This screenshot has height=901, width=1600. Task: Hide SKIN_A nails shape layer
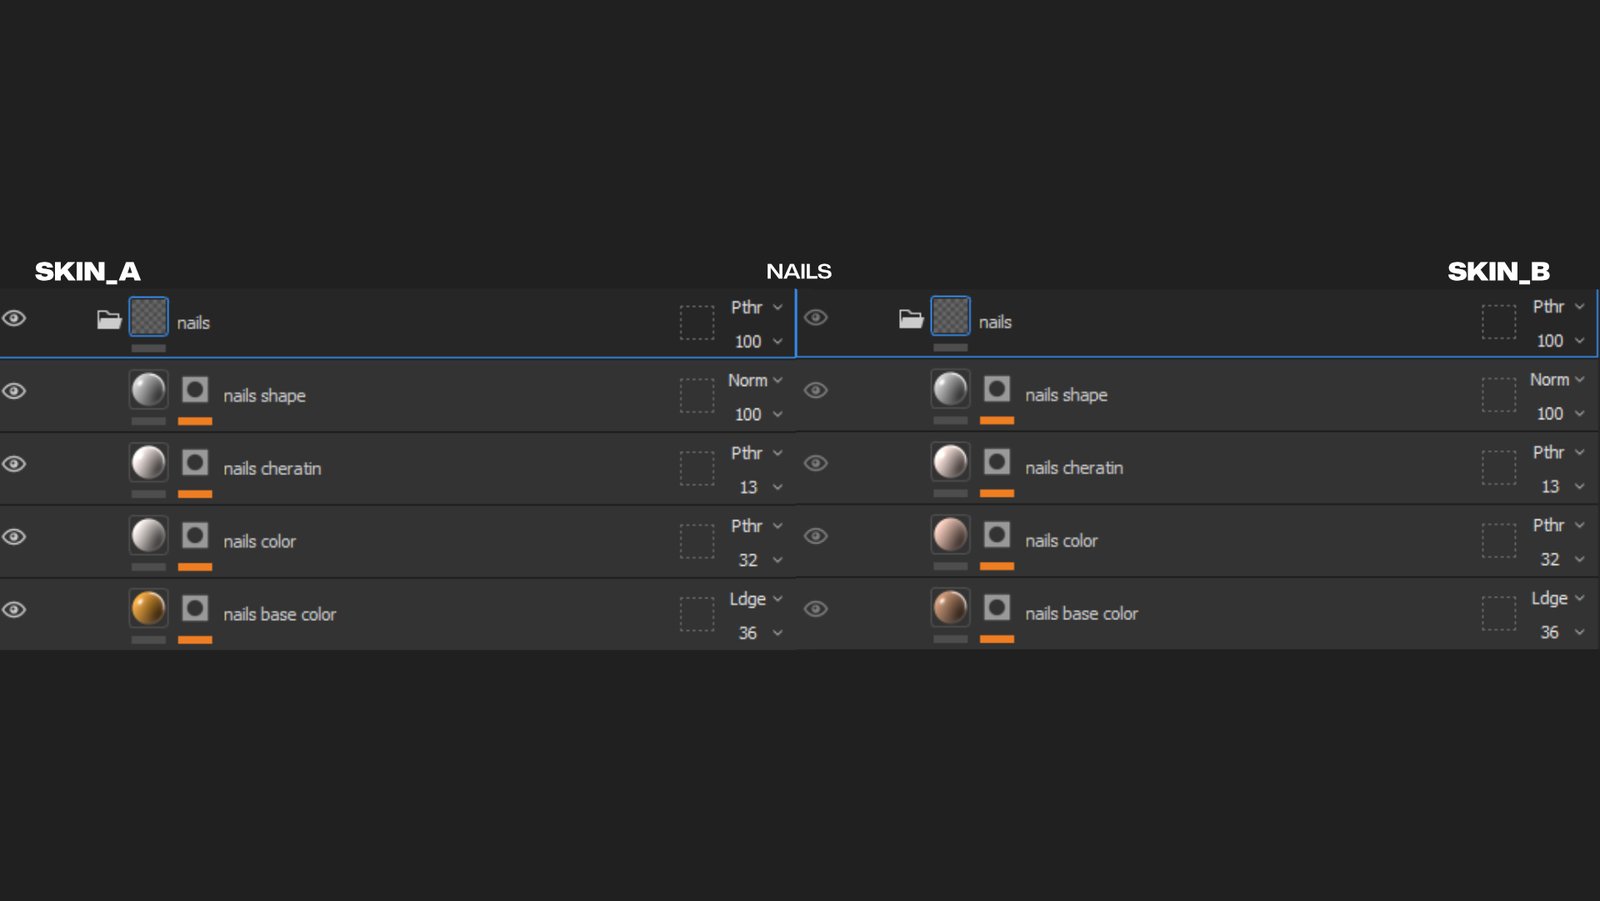tap(14, 391)
